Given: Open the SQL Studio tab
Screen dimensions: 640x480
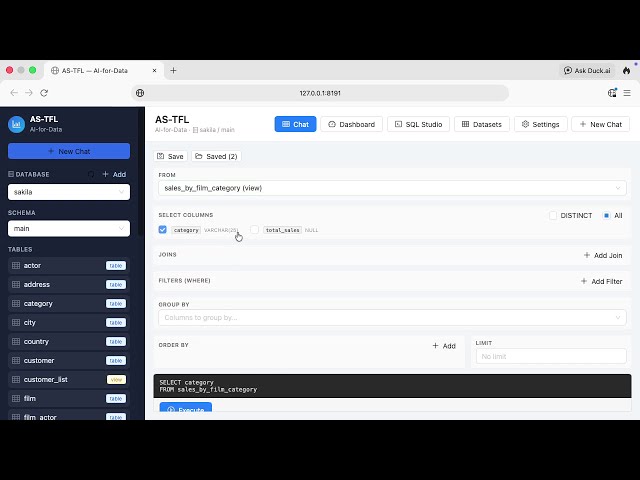Looking at the screenshot, I should point(418,124).
